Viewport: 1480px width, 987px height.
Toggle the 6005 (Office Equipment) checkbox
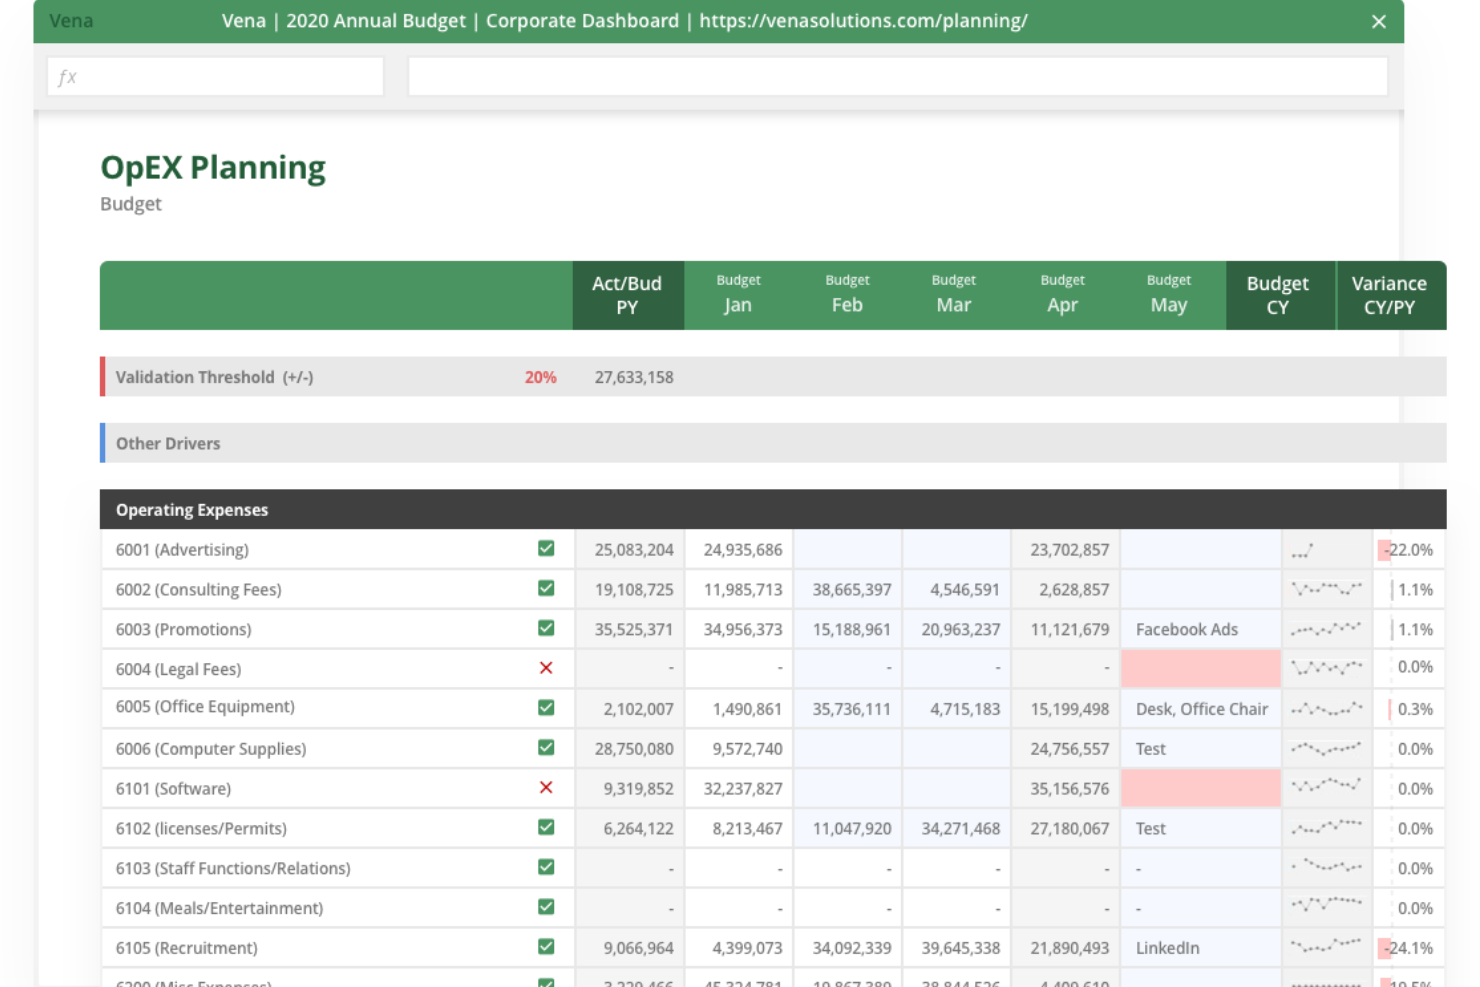point(546,707)
